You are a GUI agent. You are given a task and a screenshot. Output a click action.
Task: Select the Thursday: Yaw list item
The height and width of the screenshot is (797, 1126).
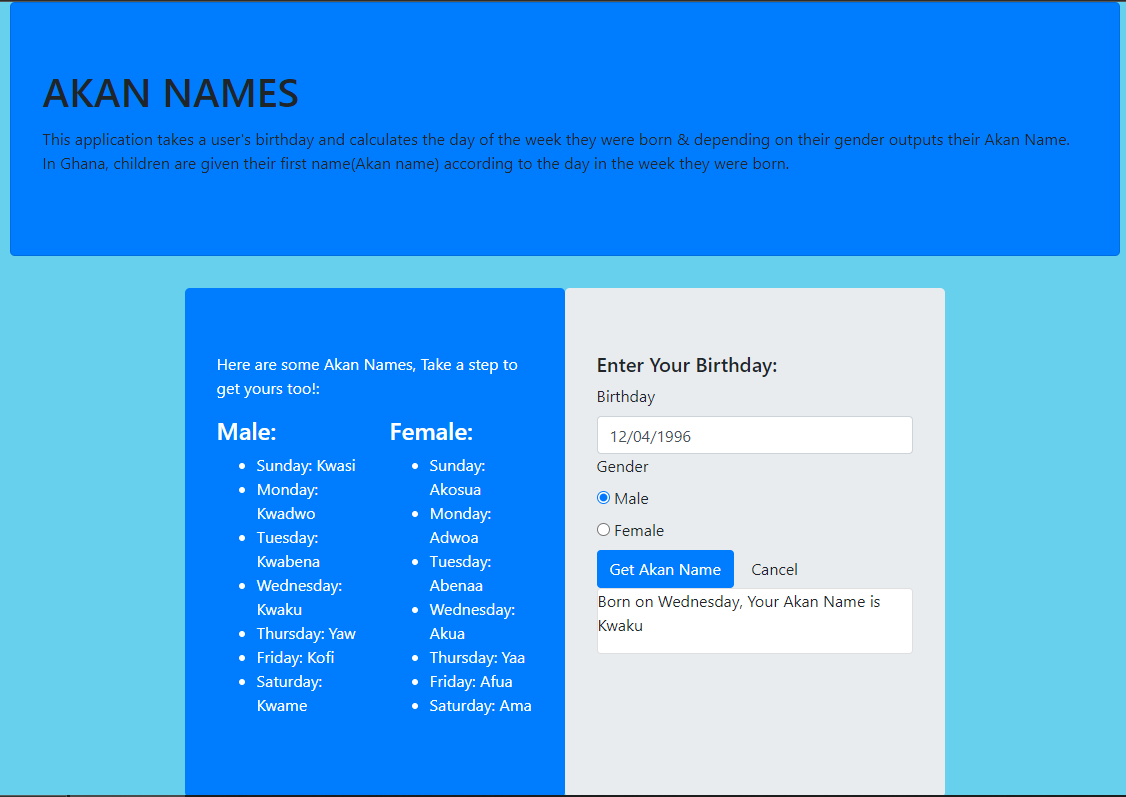pyautogui.click(x=306, y=634)
